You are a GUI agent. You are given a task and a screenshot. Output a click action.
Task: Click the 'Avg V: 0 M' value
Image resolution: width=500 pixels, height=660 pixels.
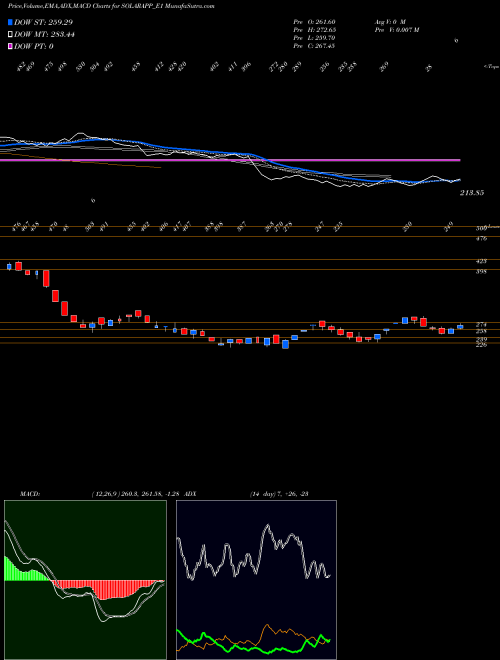[x=390, y=22]
